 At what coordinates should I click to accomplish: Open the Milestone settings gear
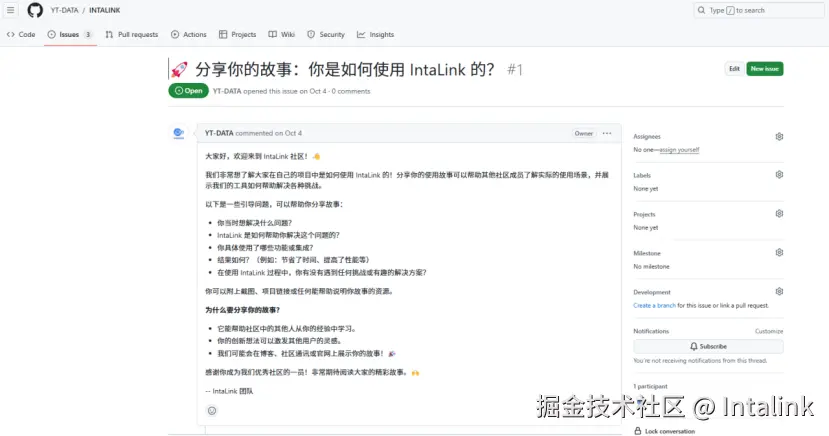pos(779,253)
